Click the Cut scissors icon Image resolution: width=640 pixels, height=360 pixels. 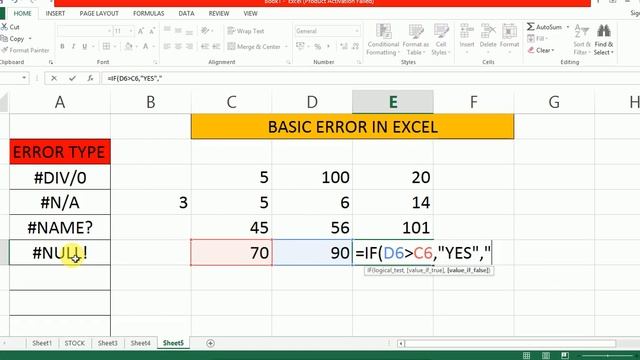tap(4, 27)
